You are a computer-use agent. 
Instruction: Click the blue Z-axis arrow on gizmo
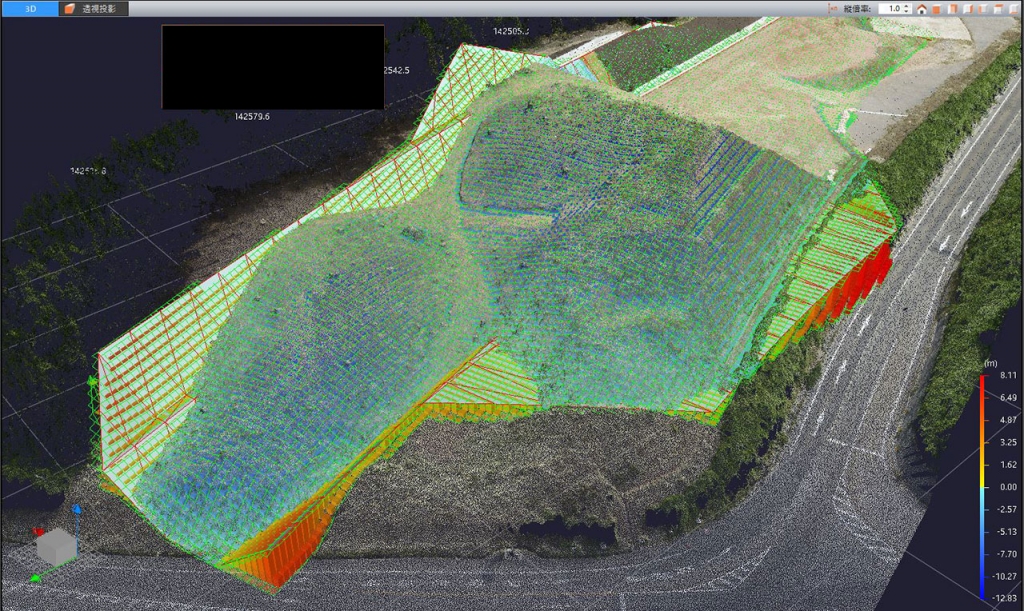pyautogui.click(x=77, y=511)
